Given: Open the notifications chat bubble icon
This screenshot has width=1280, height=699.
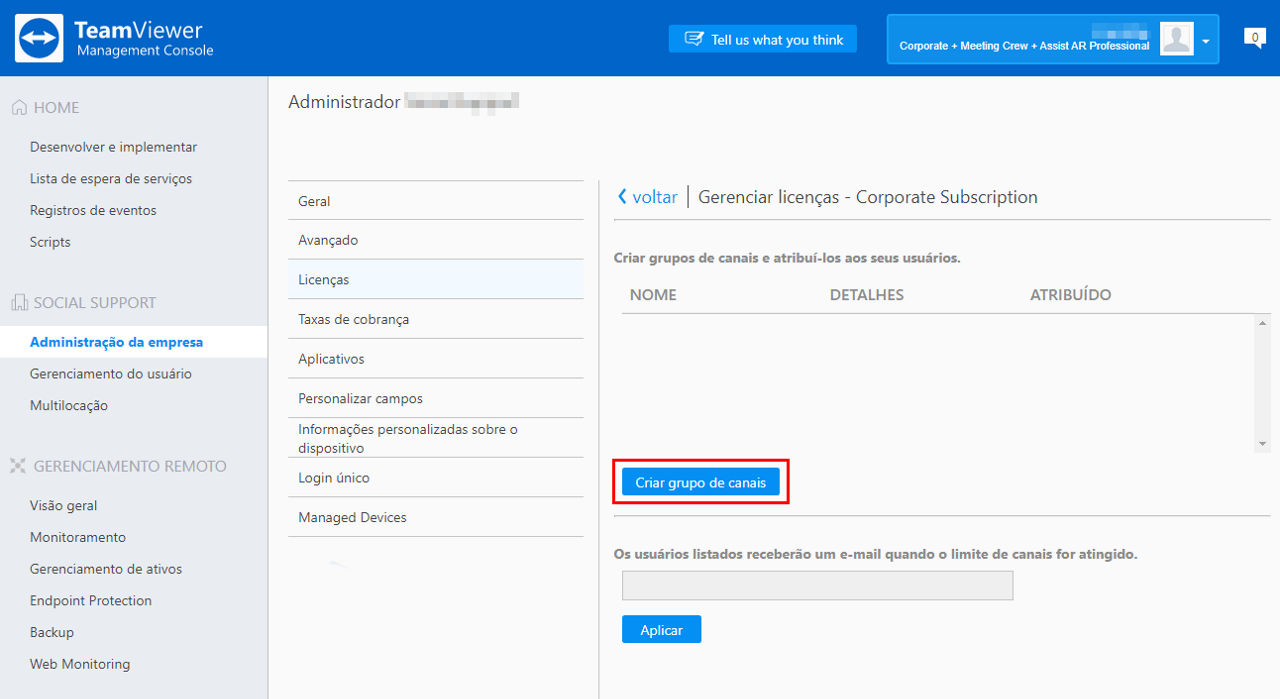Looking at the screenshot, I should point(1254,38).
